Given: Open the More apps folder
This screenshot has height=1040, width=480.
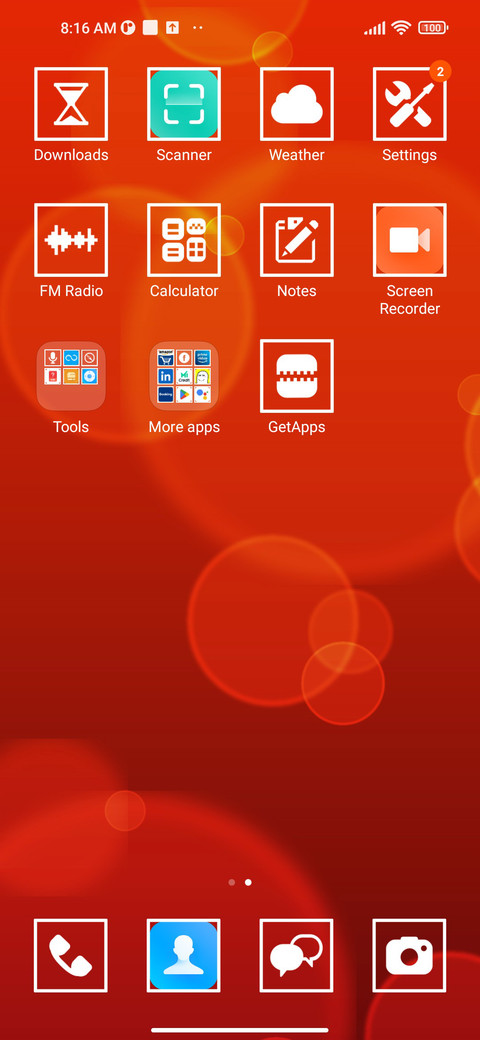Looking at the screenshot, I should click(x=184, y=376).
